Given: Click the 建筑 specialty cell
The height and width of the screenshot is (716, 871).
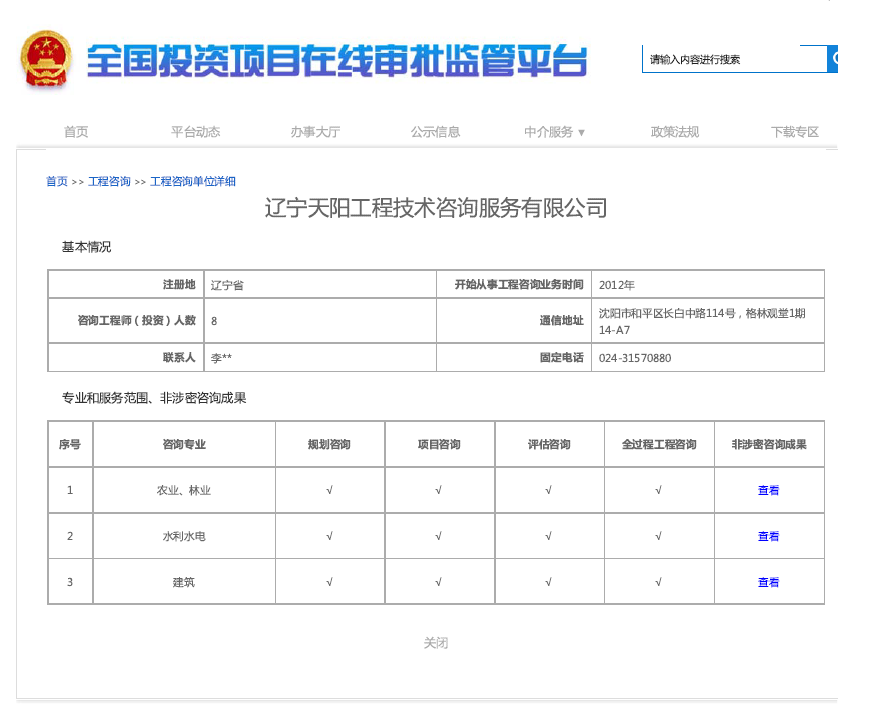Looking at the screenshot, I should (184, 582).
